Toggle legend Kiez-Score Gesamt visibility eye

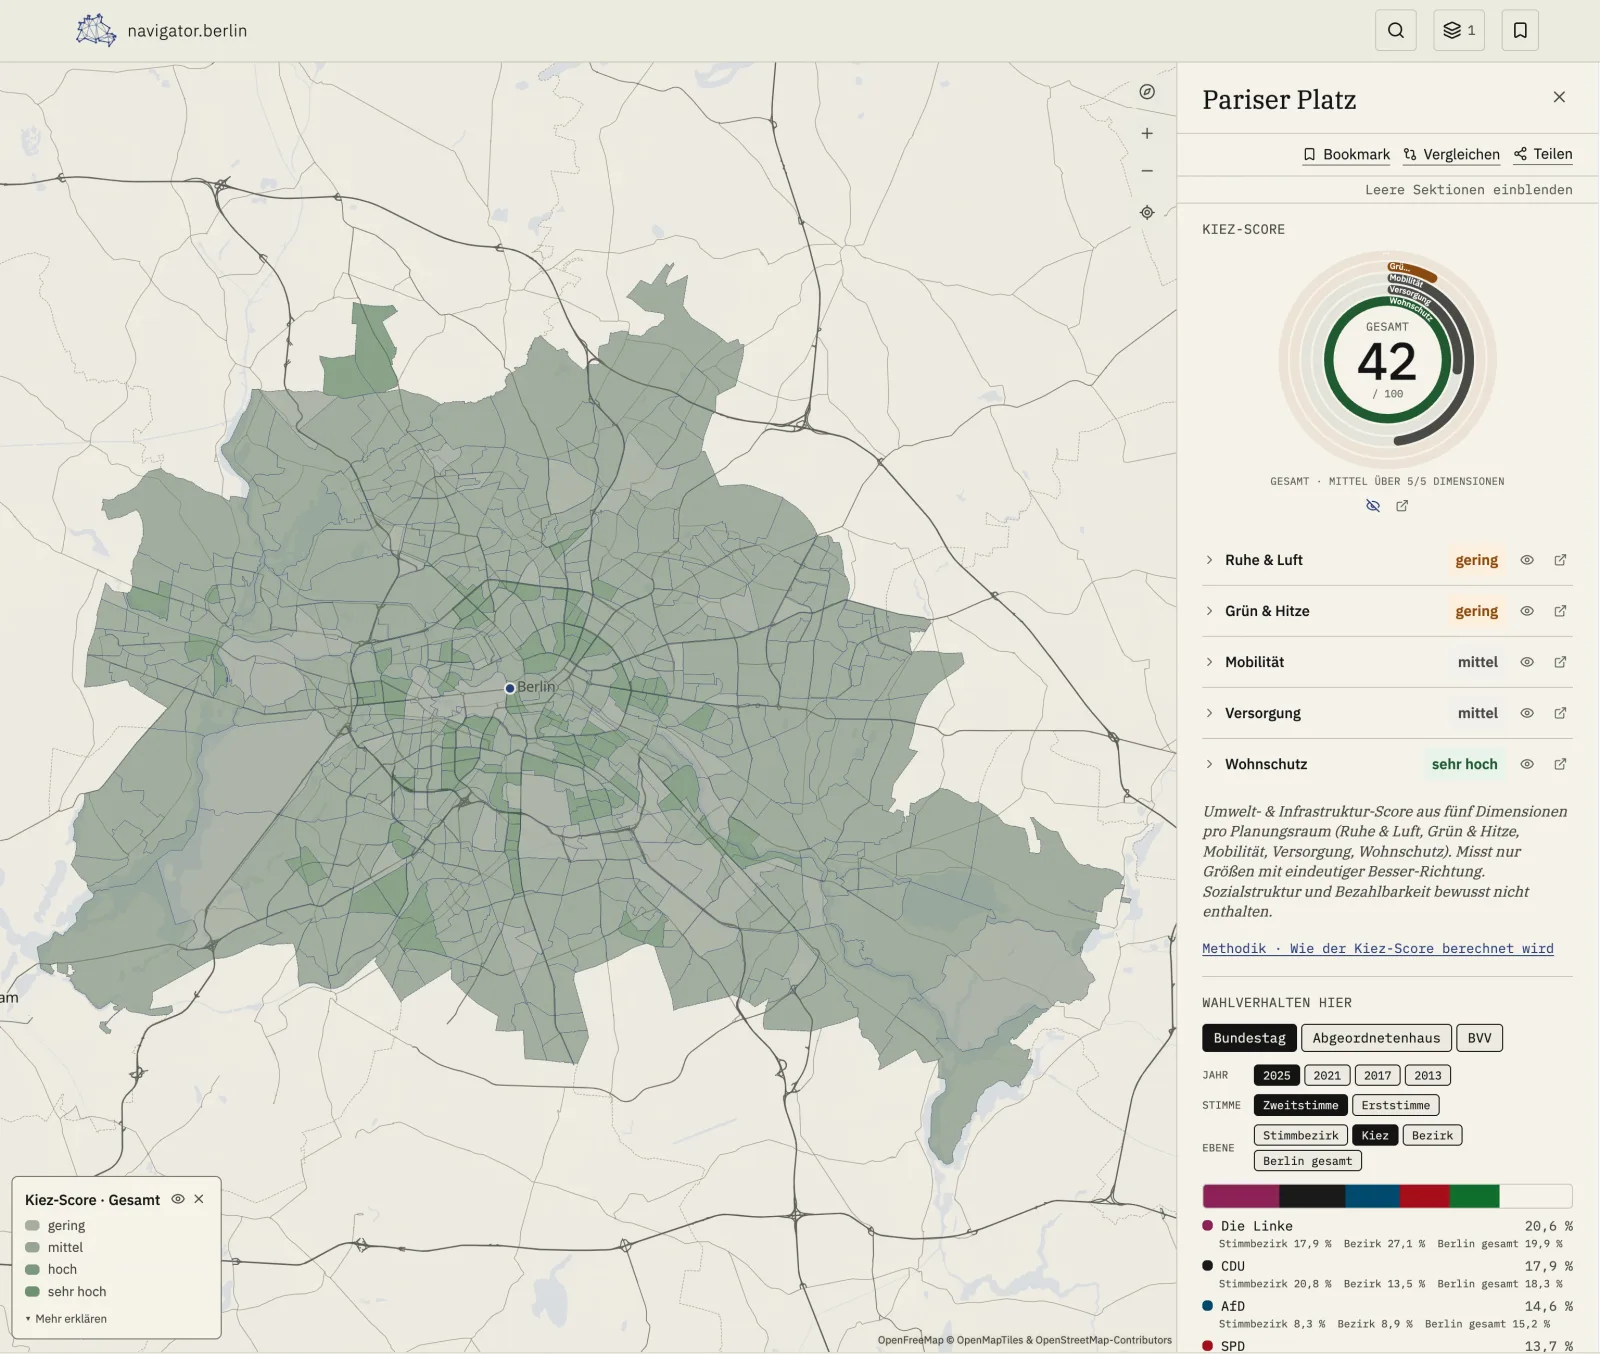178,1199
